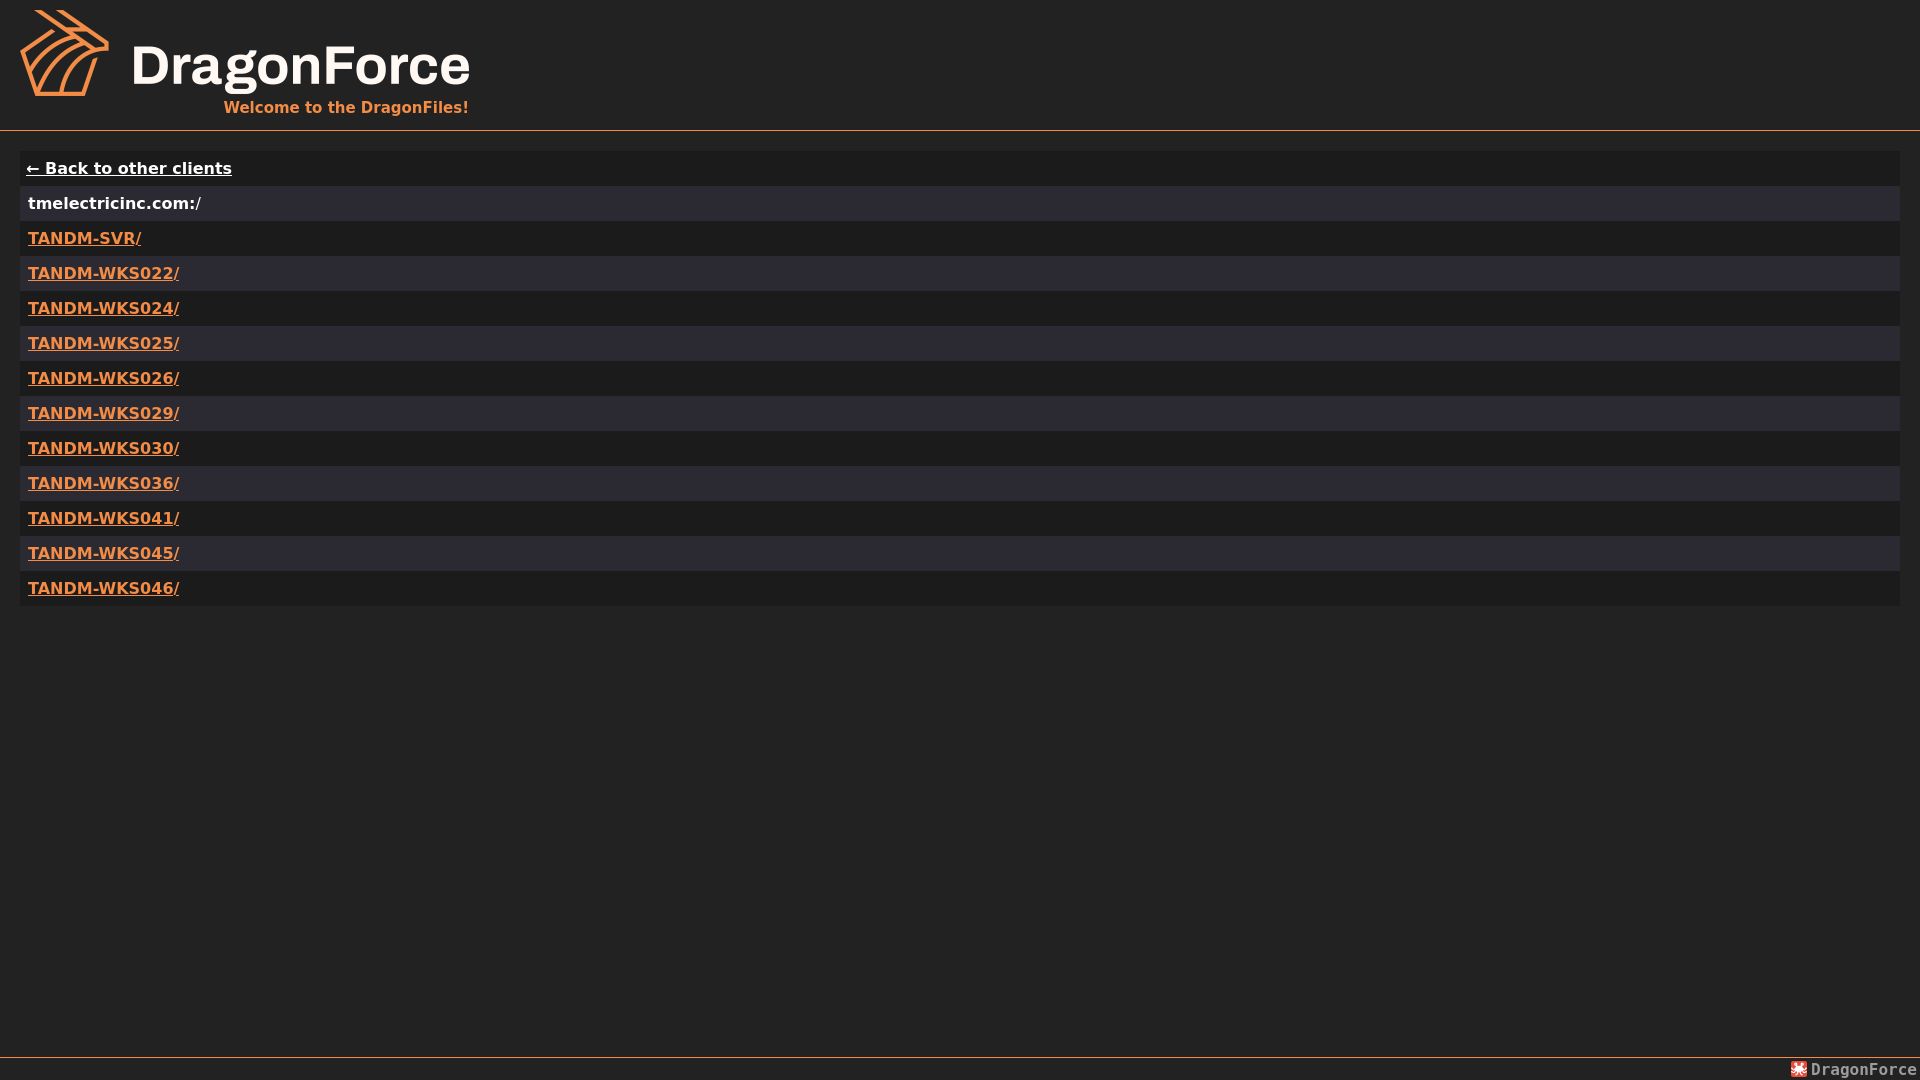Open the TANDM-WKS046/ entry
Image resolution: width=1920 pixels, height=1080 pixels.
coord(103,589)
